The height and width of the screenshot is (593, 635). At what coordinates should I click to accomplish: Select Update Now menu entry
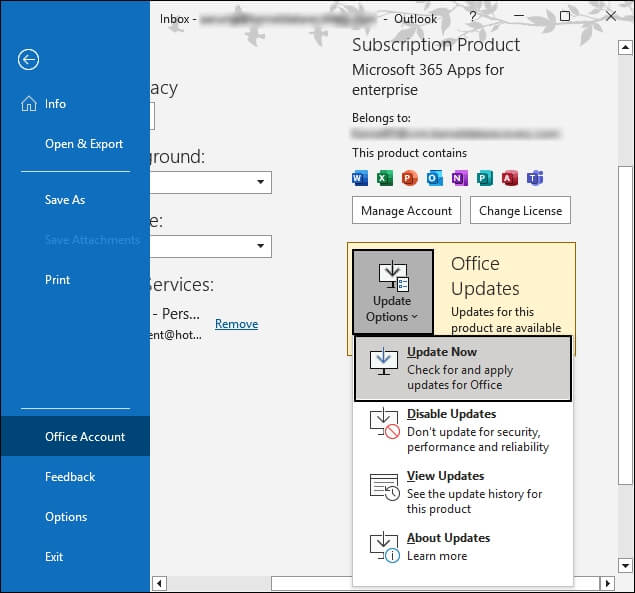click(463, 369)
